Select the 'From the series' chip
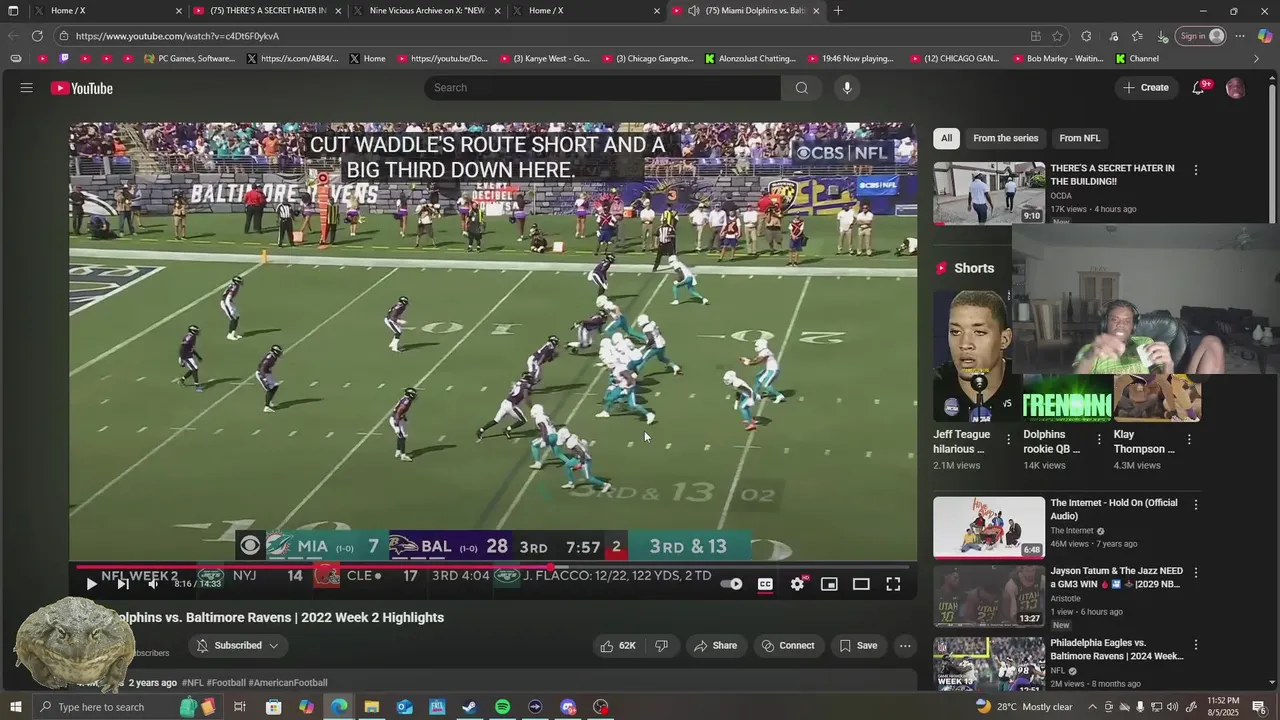This screenshot has width=1280, height=720. (x=1005, y=138)
